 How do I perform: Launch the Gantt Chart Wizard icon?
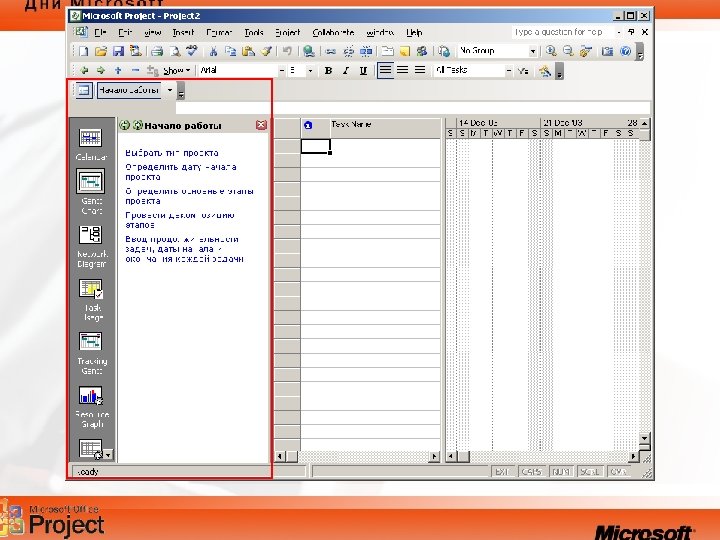point(545,71)
